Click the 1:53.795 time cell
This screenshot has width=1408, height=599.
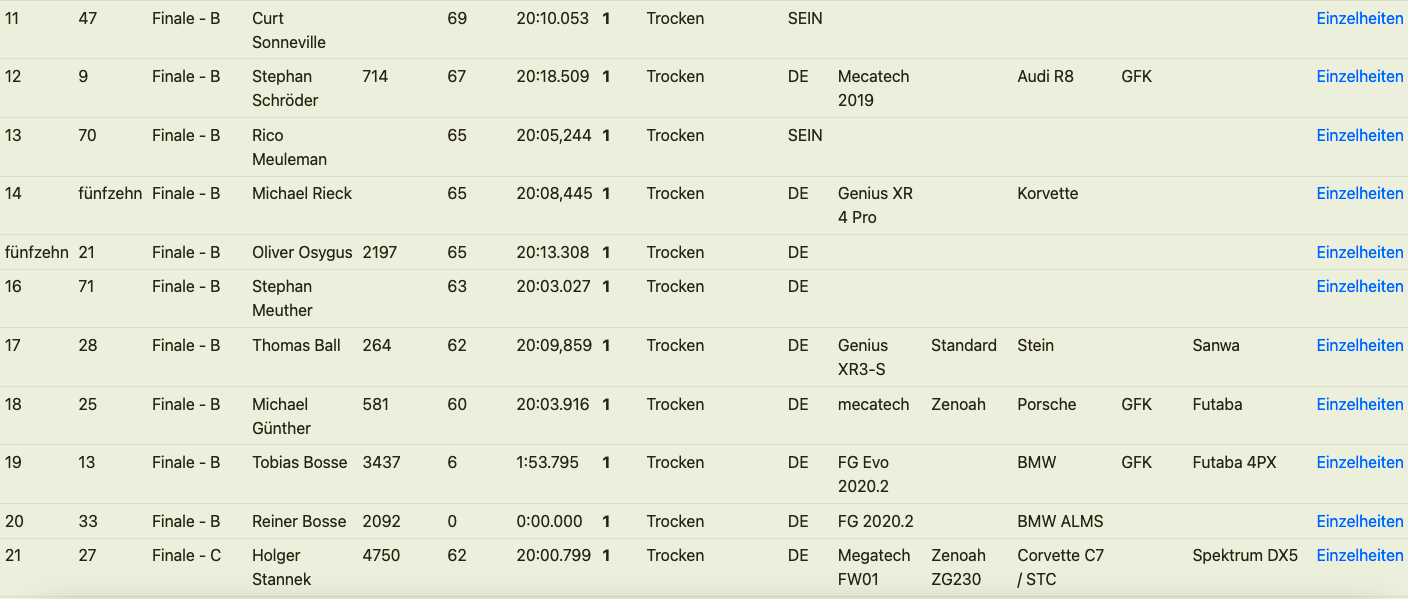[552, 463]
